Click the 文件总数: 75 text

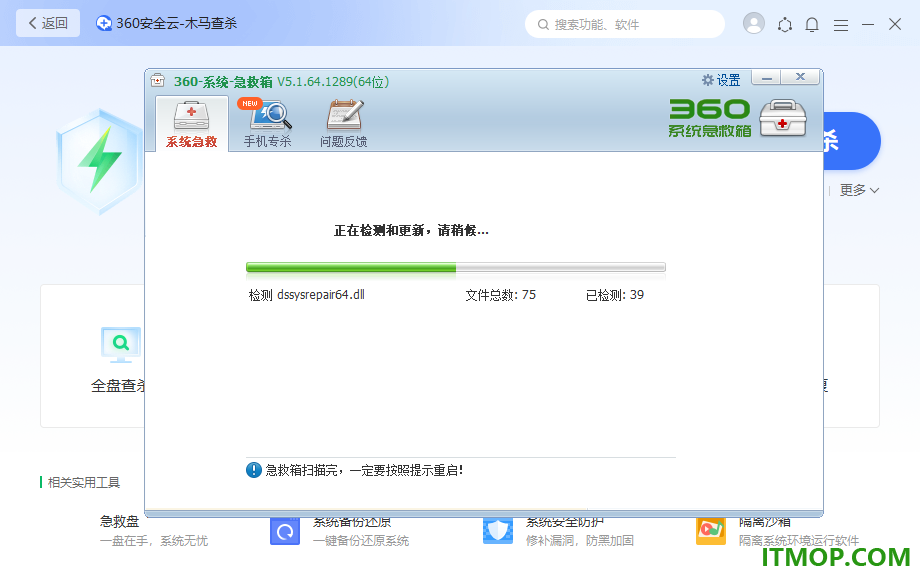pos(500,295)
